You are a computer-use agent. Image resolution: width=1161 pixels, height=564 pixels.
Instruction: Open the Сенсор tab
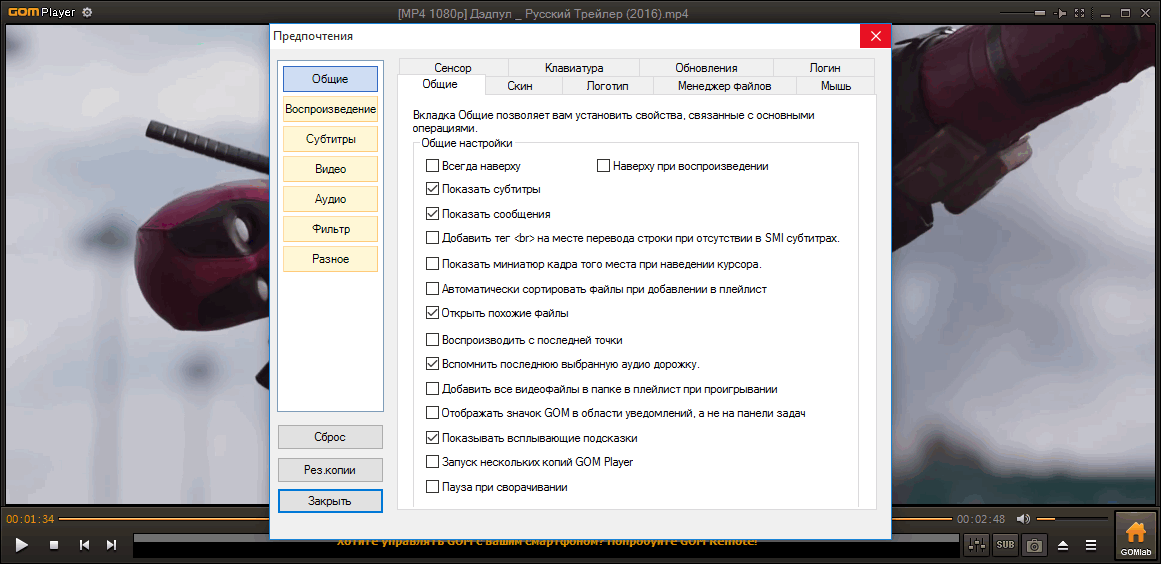[453, 67]
